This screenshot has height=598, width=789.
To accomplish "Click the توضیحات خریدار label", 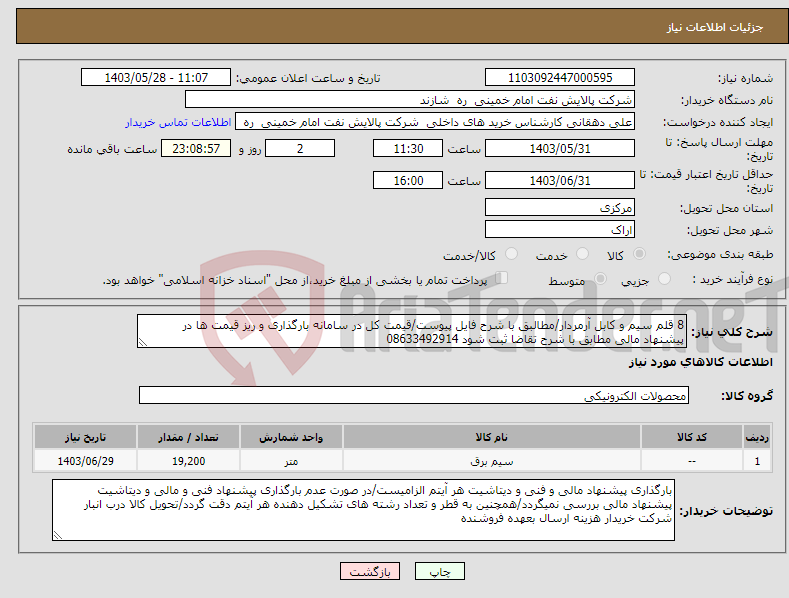I will point(726,511).
